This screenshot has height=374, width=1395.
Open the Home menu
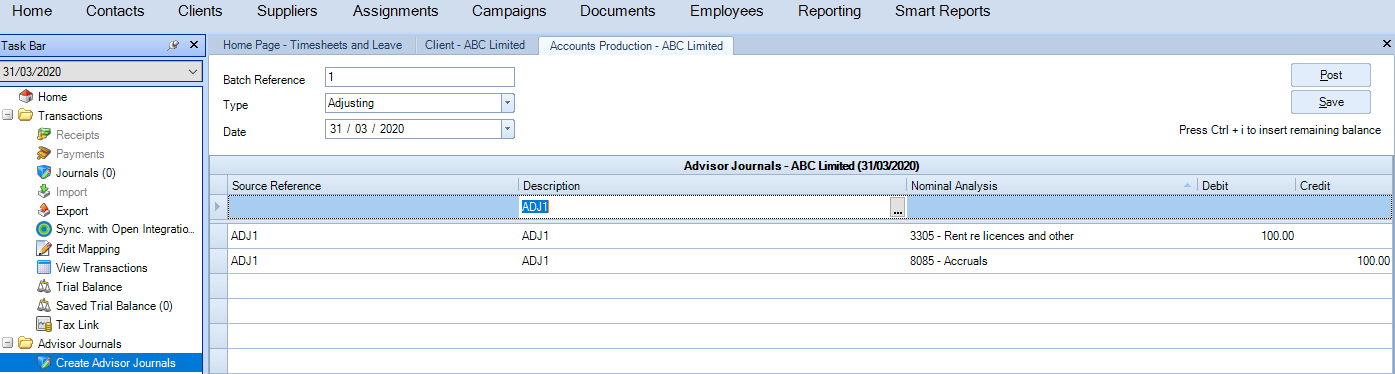point(32,12)
